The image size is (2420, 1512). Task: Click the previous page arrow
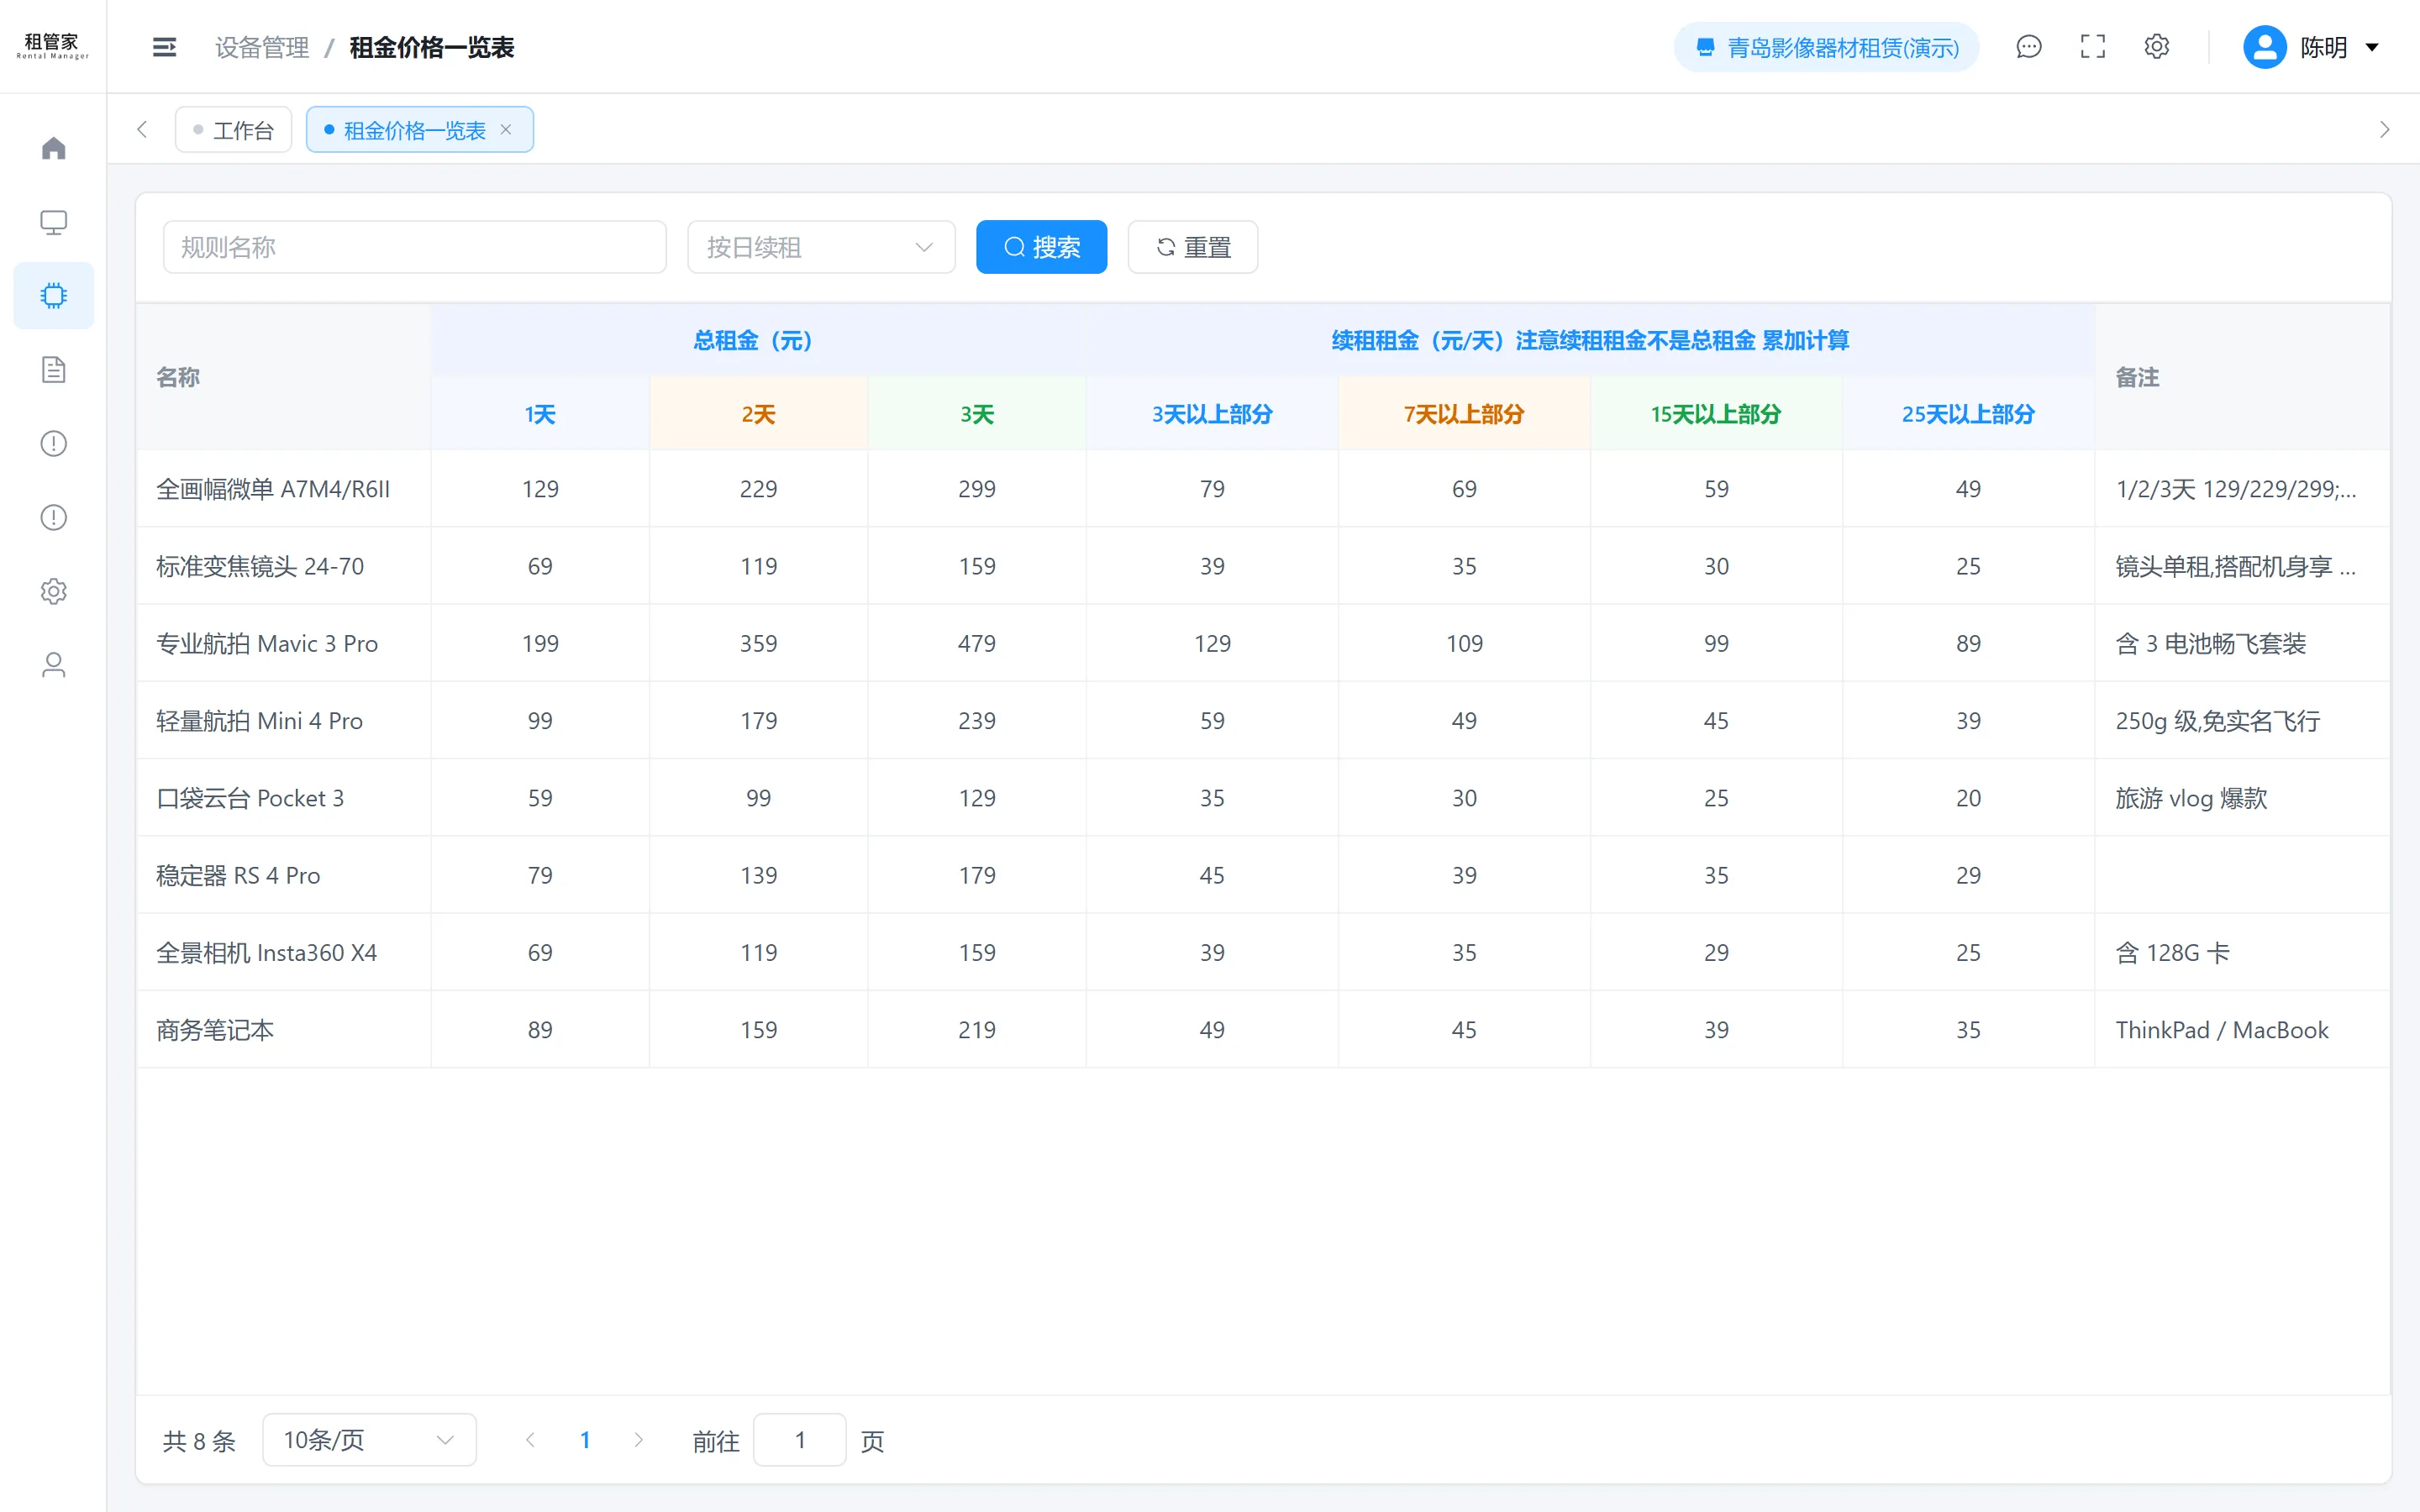tap(530, 1440)
